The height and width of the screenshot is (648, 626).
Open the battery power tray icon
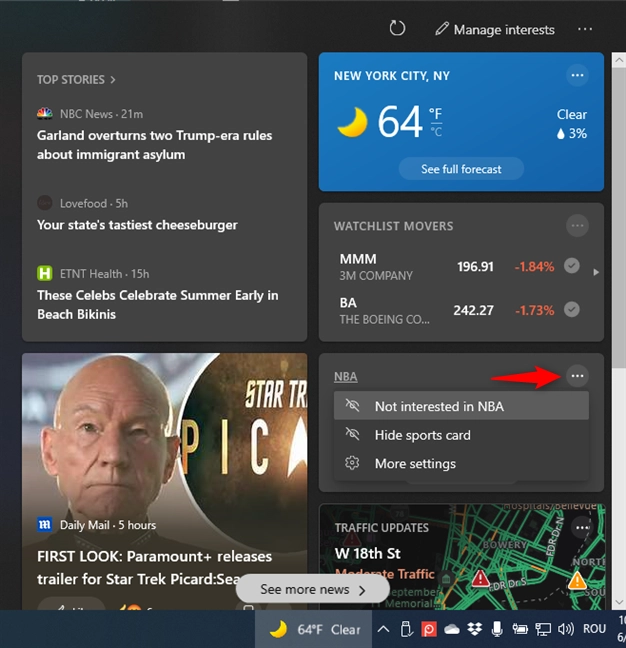point(520,629)
